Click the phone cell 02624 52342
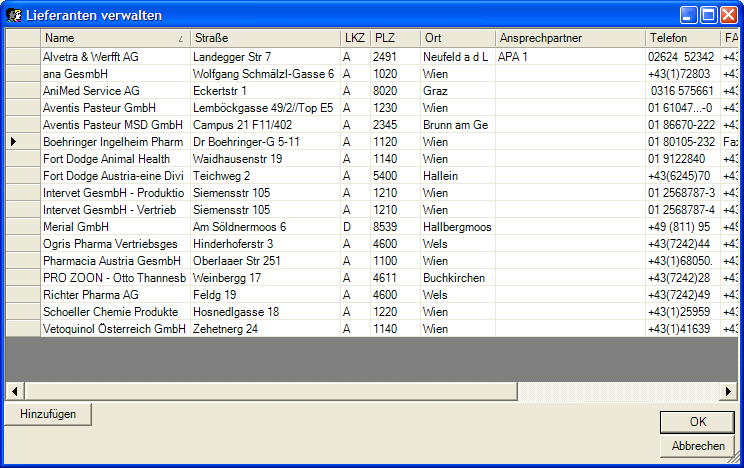The width and height of the screenshot is (744, 468). pos(683,56)
